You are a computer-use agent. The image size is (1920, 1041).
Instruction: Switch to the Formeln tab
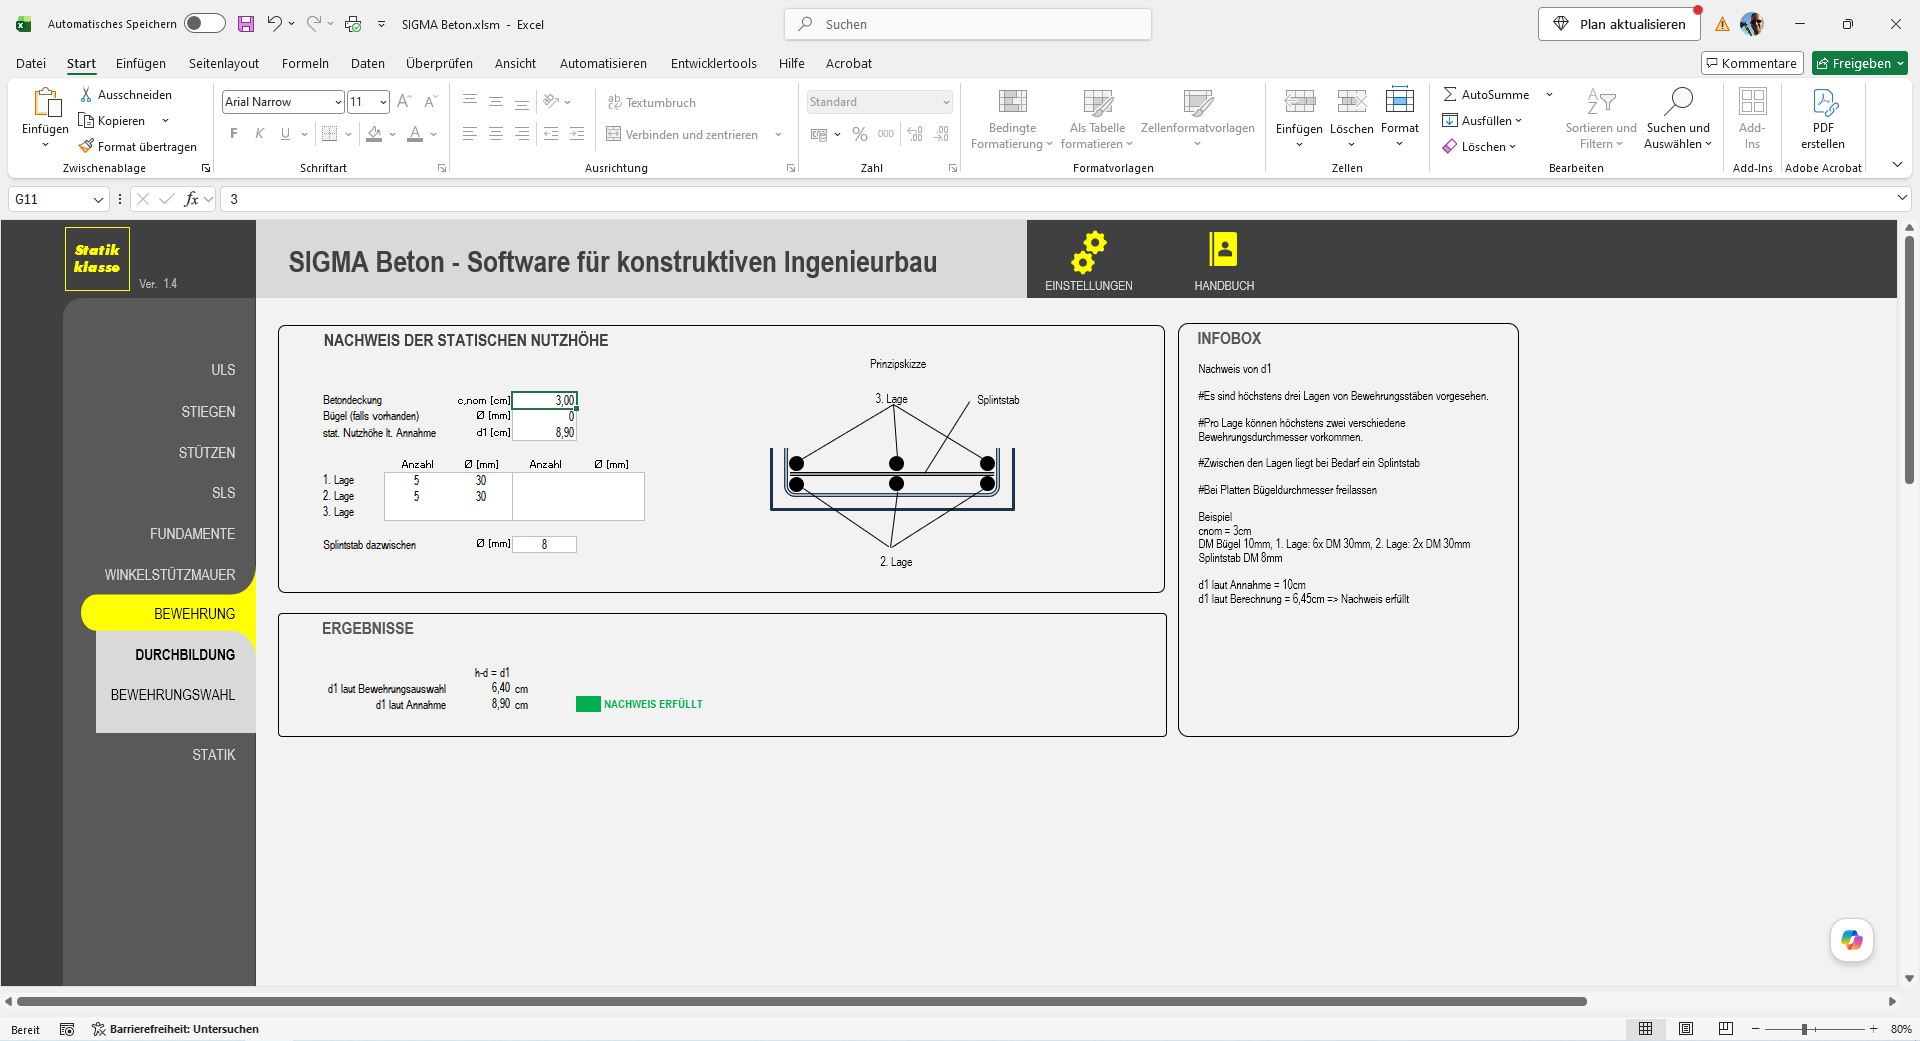305,63
